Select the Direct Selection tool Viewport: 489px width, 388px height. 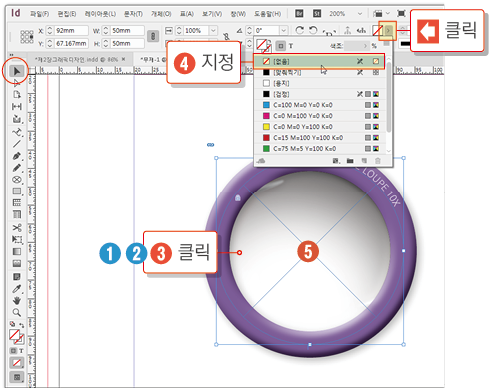click(x=16, y=83)
